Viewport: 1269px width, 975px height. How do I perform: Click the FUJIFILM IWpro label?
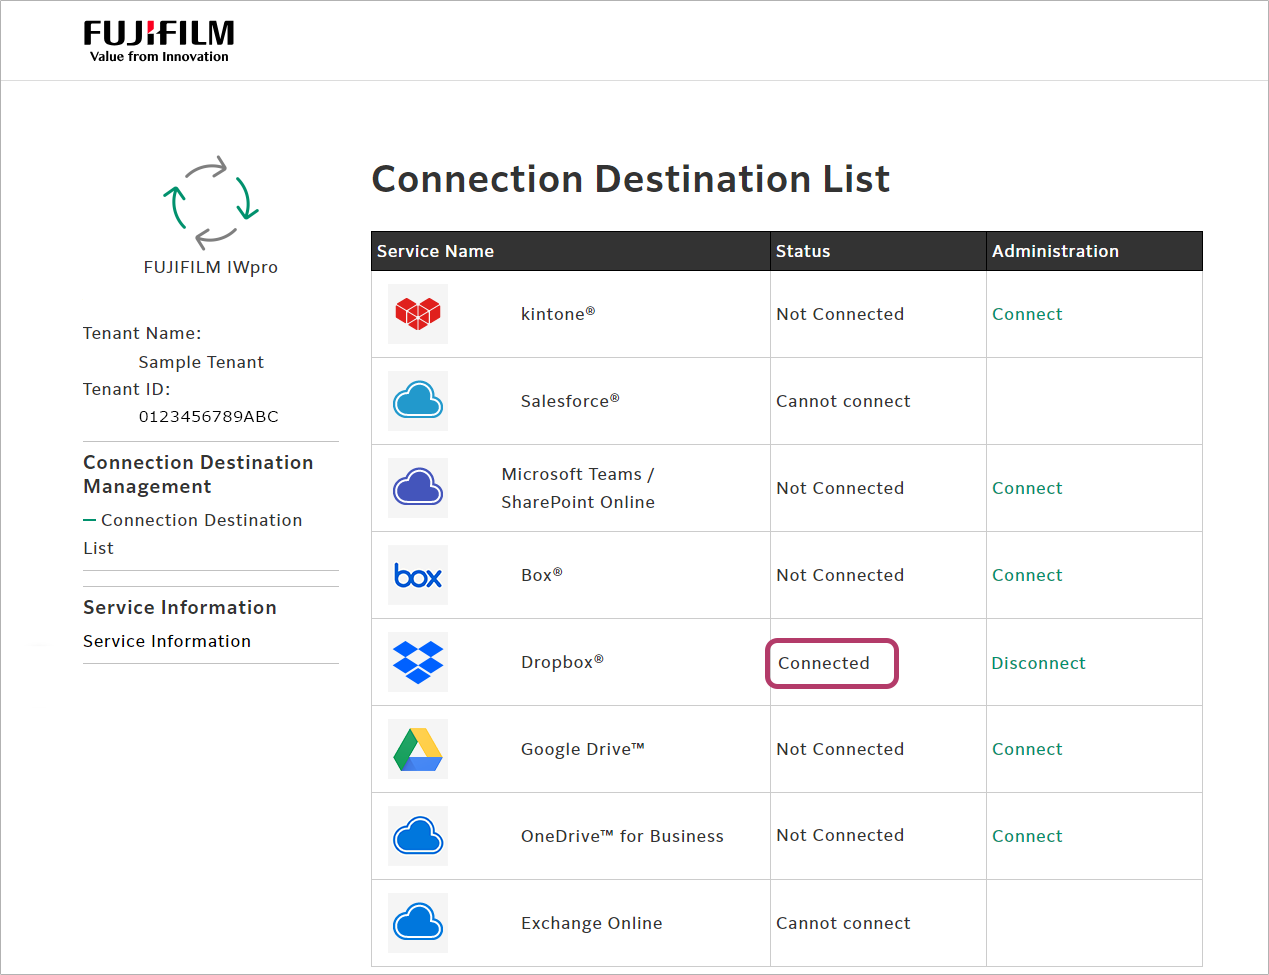(x=211, y=267)
